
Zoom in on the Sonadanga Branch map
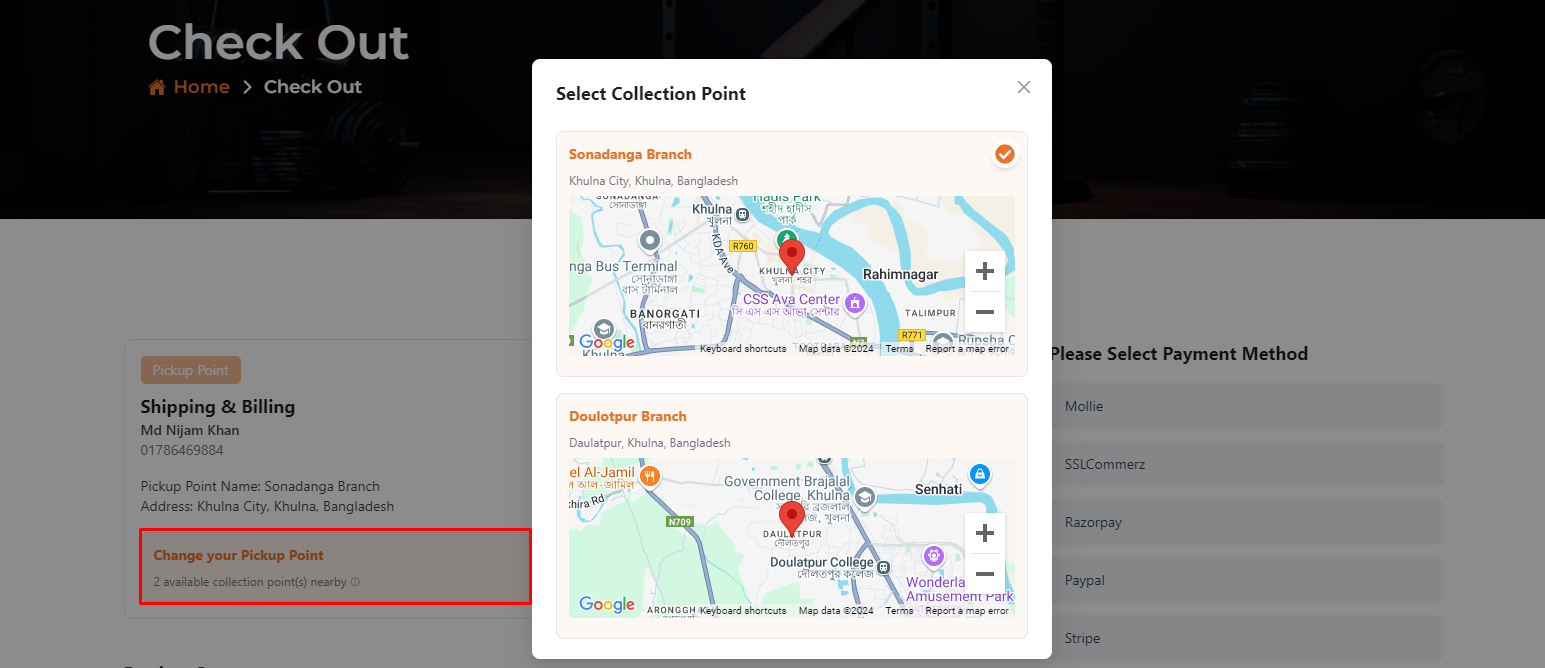pyautogui.click(x=984, y=271)
